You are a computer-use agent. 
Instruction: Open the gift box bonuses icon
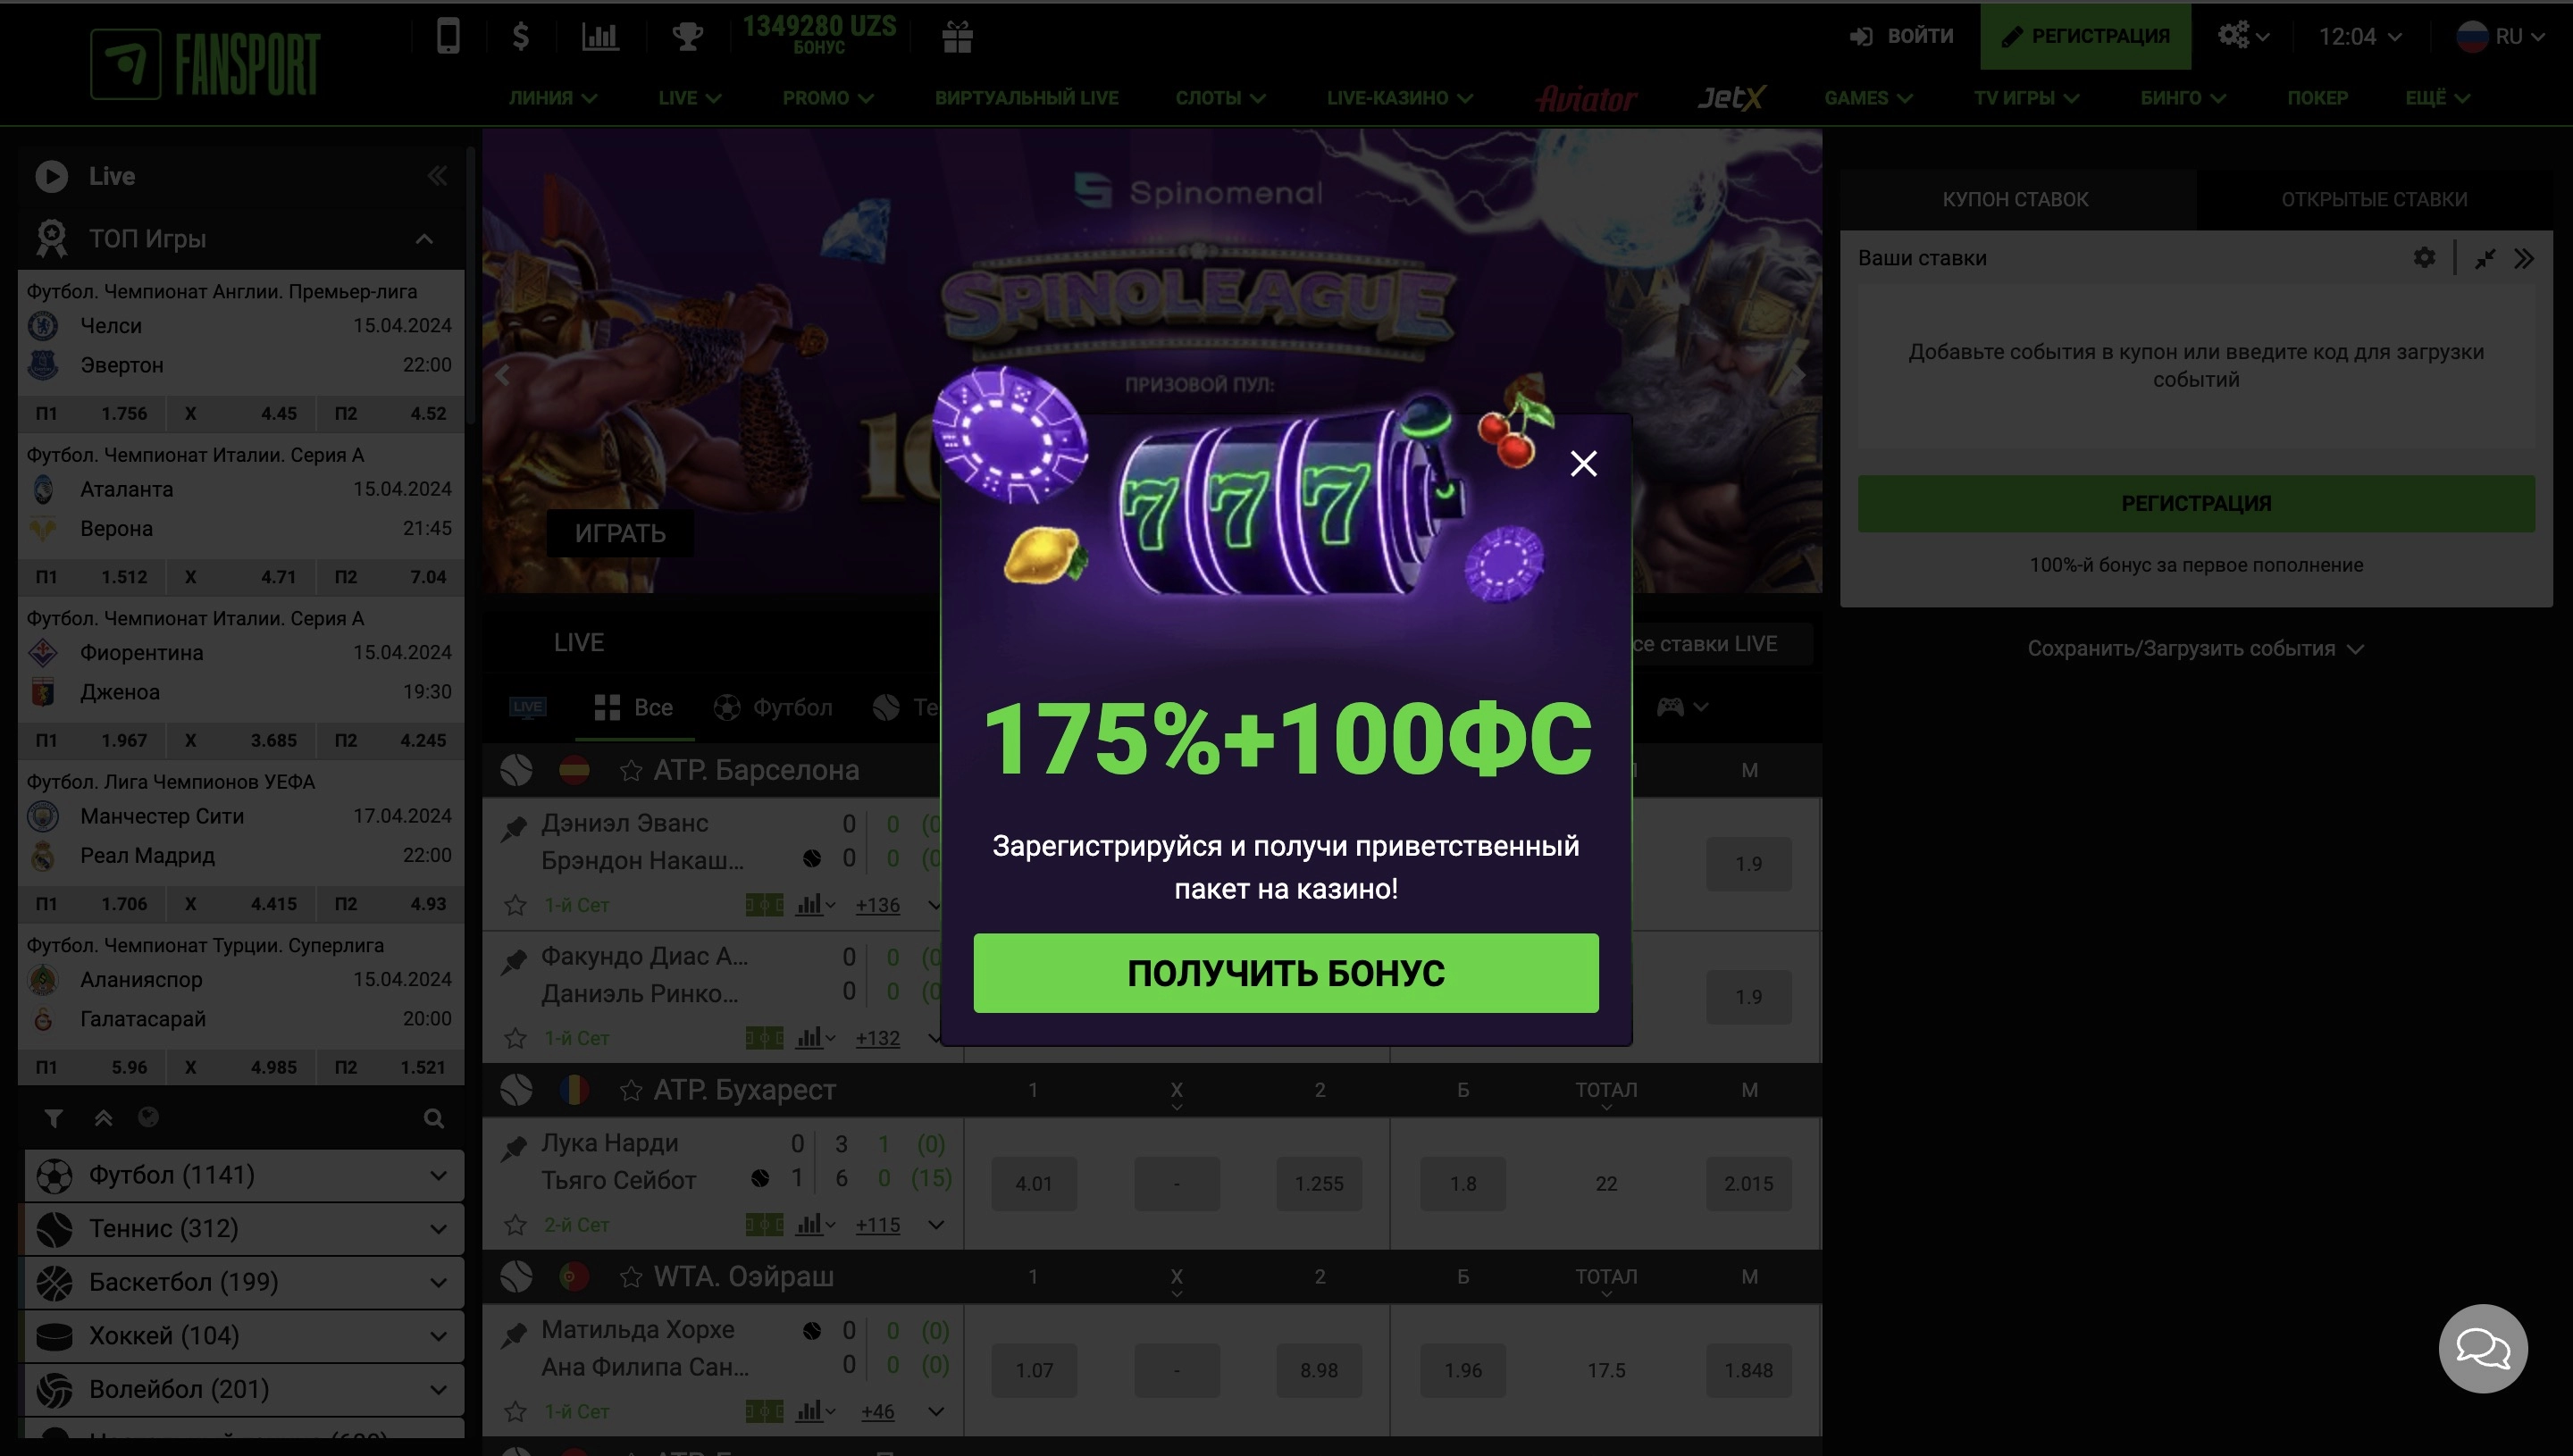coord(957,37)
